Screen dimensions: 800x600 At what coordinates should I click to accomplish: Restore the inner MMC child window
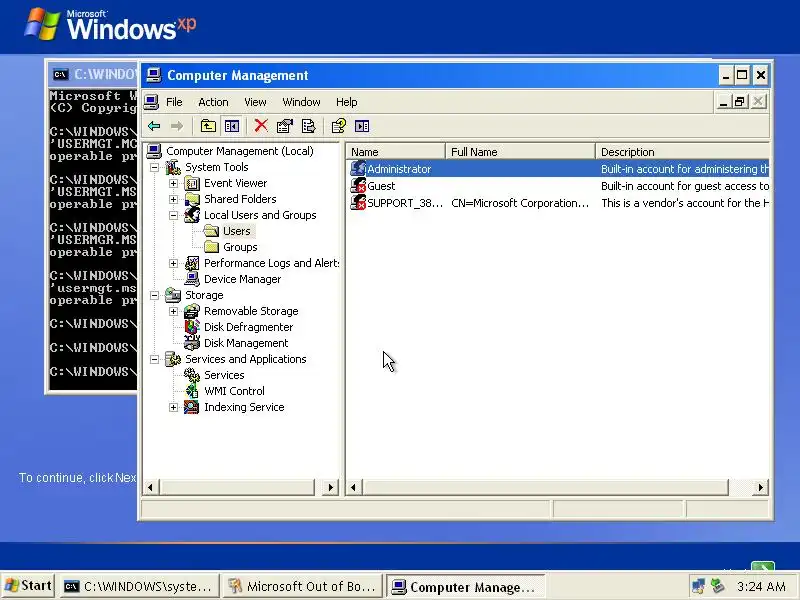[x=739, y=102]
